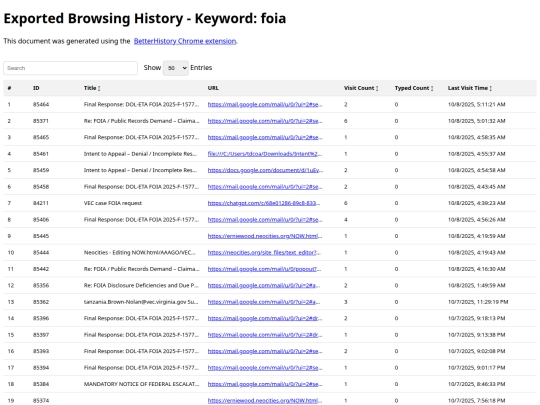Click the URL column header
The height and width of the screenshot is (405, 540).
tap(213, 88)
